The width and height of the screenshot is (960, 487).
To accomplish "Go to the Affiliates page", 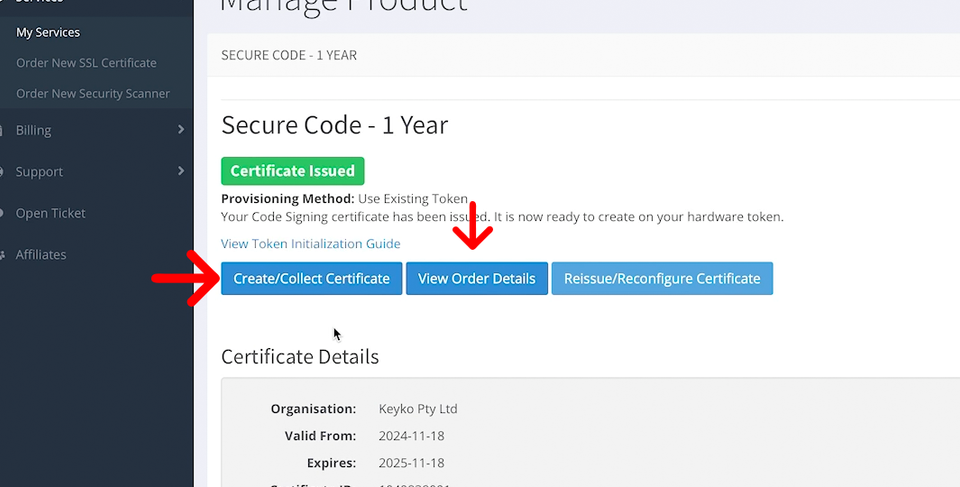I will coord(41,255).
